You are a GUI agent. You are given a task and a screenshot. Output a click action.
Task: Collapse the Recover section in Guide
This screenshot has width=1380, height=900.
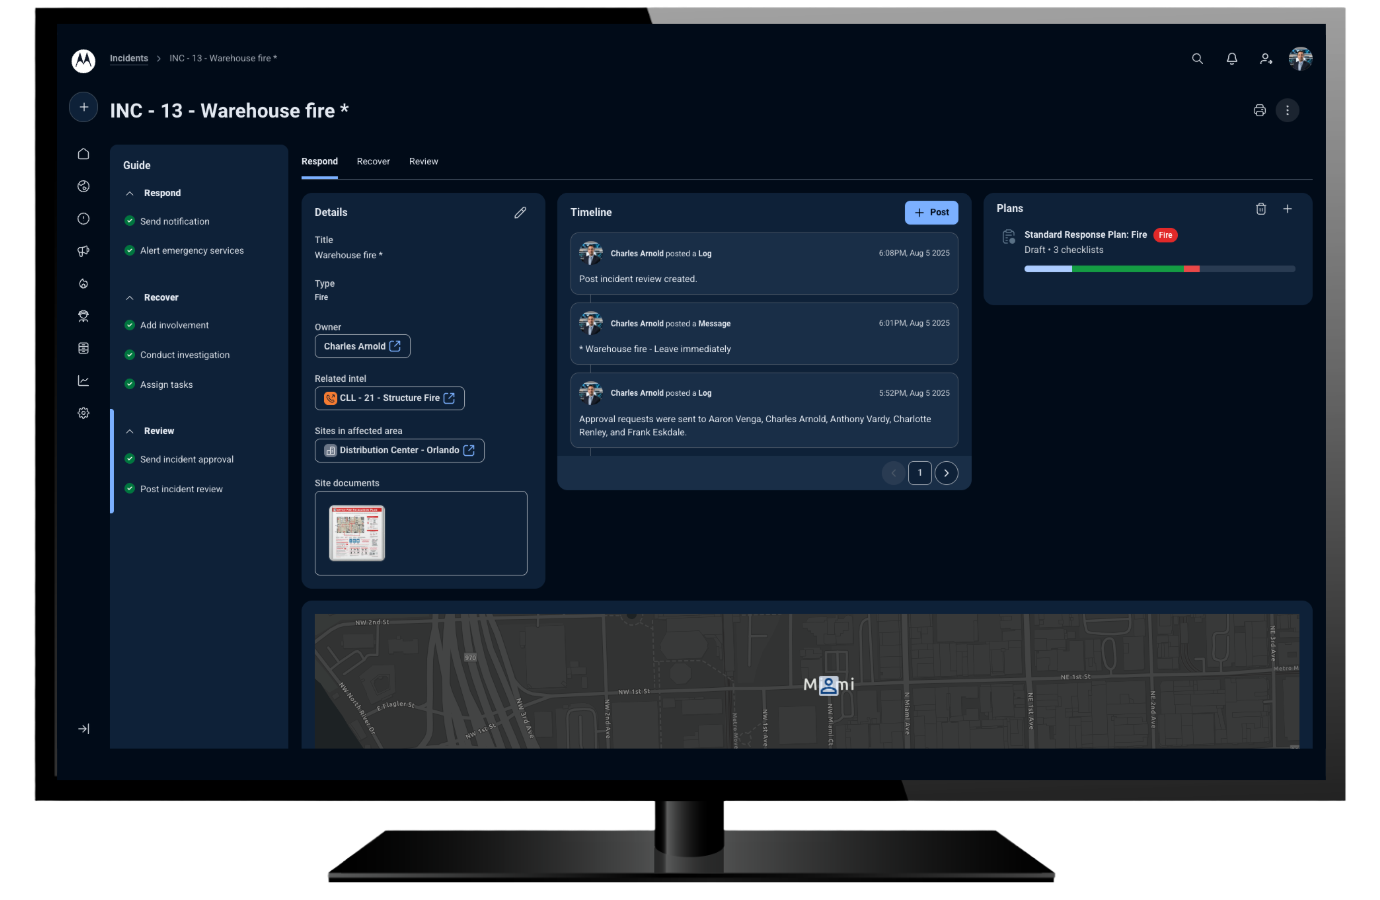coord(130,298)
